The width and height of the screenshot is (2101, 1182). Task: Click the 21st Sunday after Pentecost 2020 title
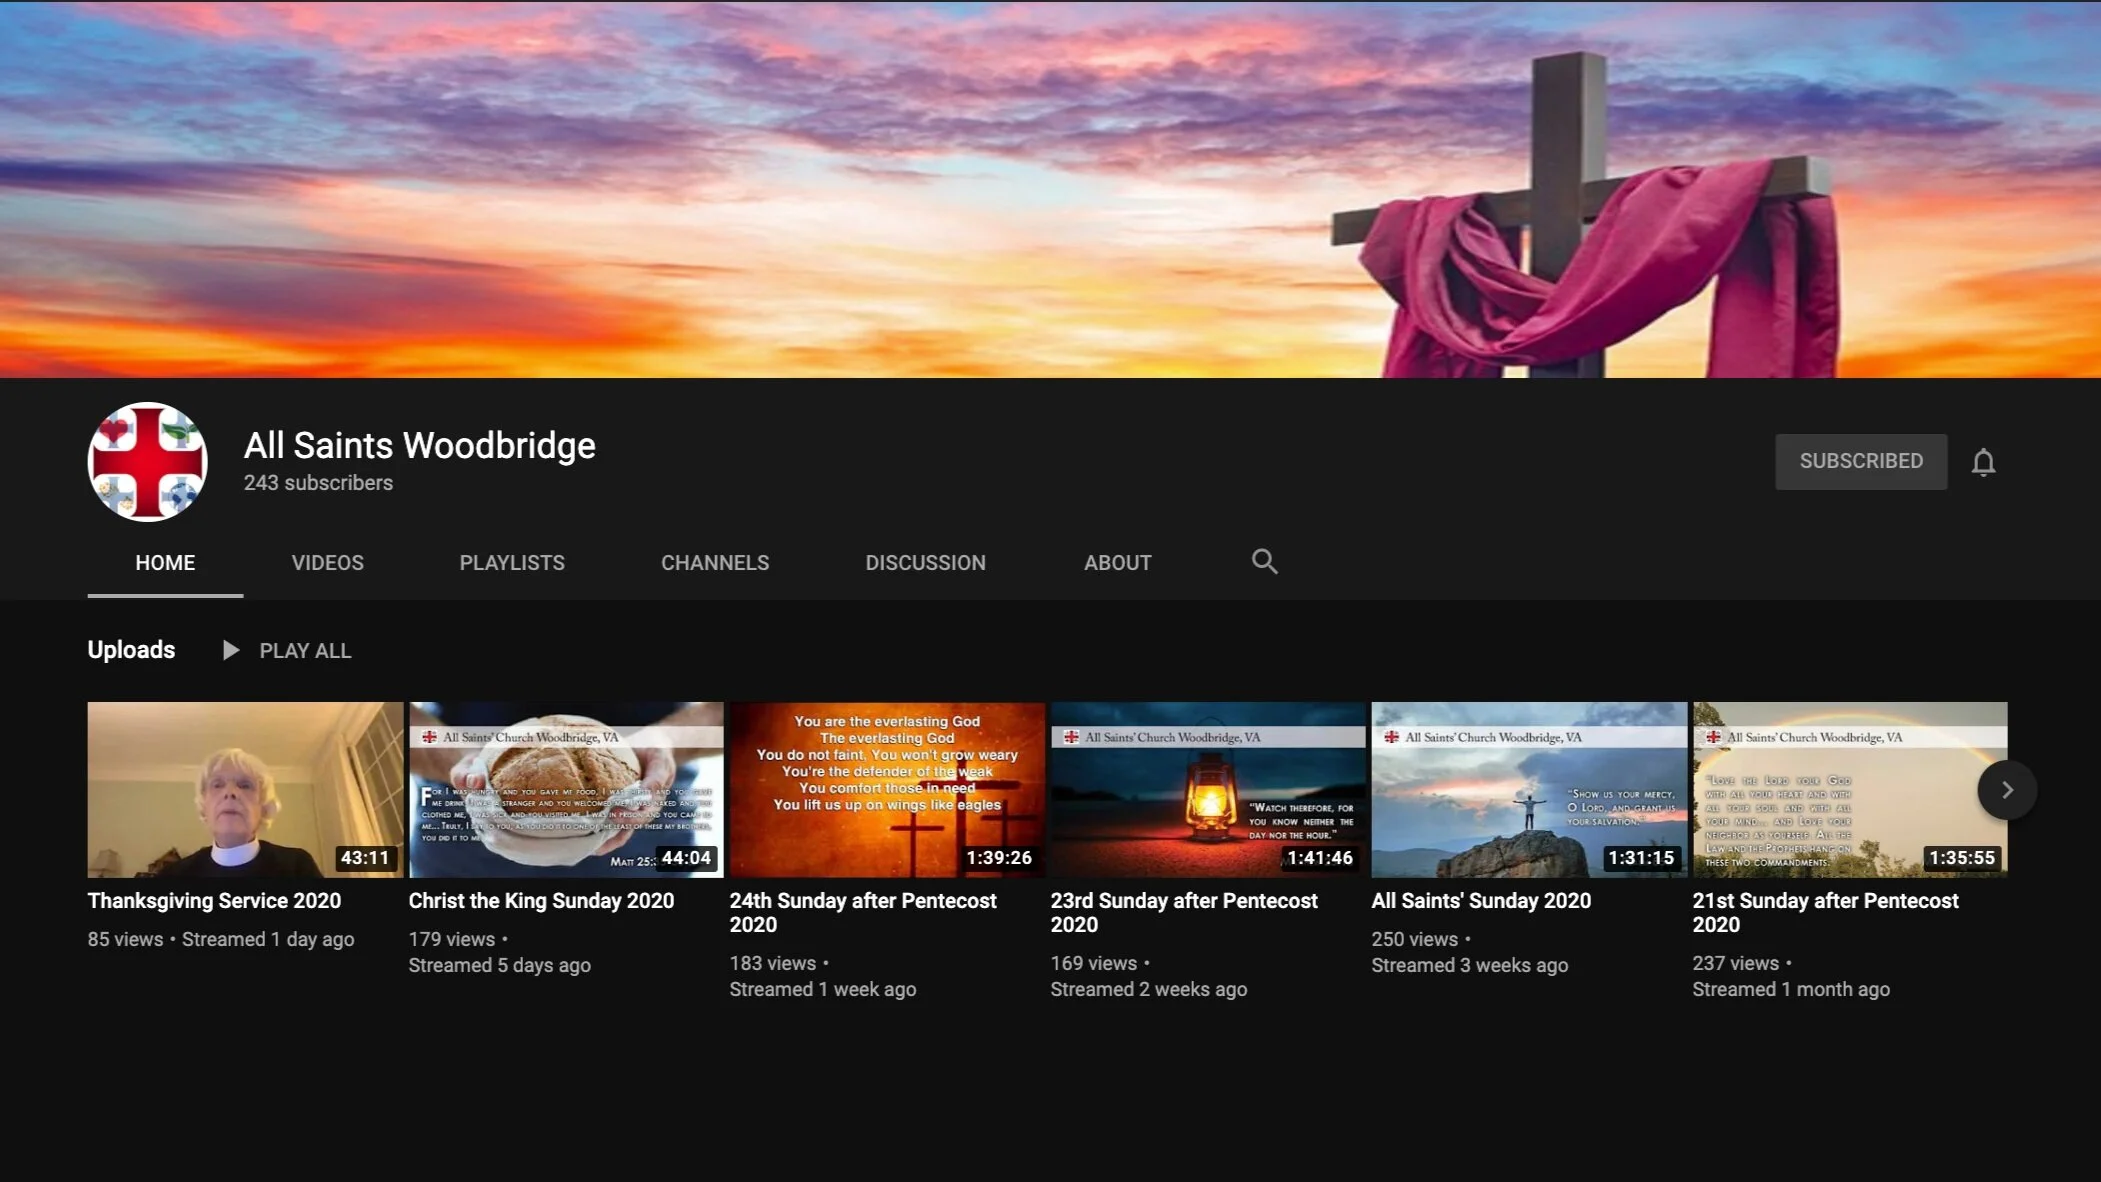[1825, 913]
